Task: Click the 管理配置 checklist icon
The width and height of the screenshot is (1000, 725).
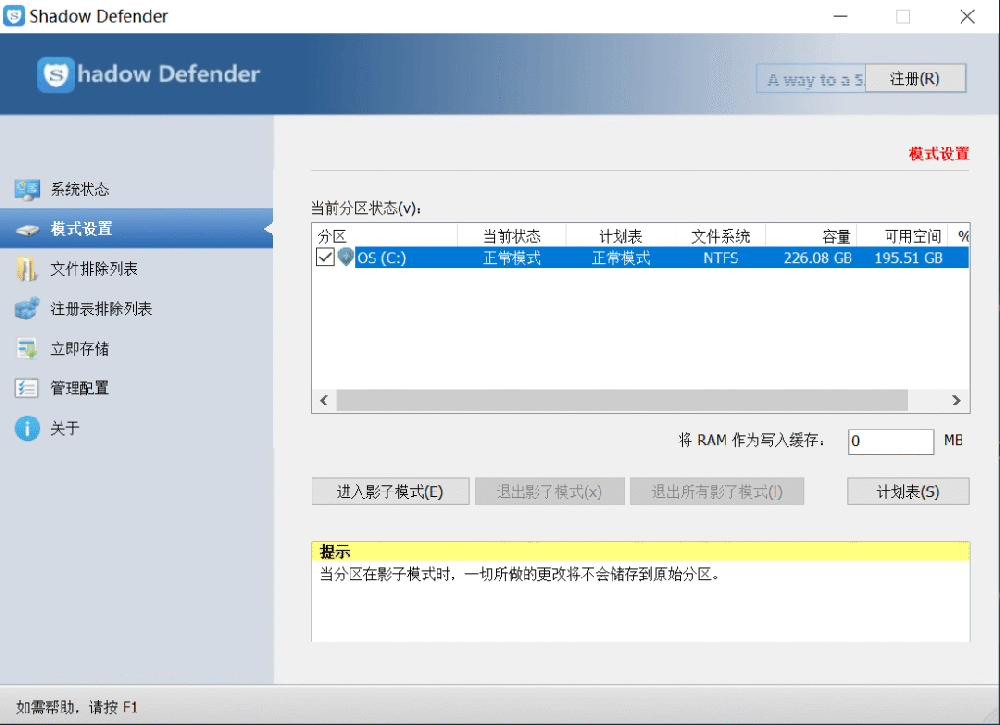Action: [x=27, y=388]
